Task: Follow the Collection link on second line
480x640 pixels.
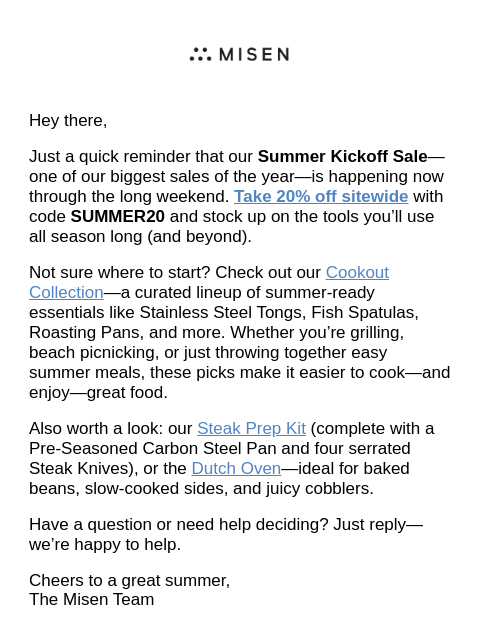Action: pyautogui.click(x=66, y=292)
